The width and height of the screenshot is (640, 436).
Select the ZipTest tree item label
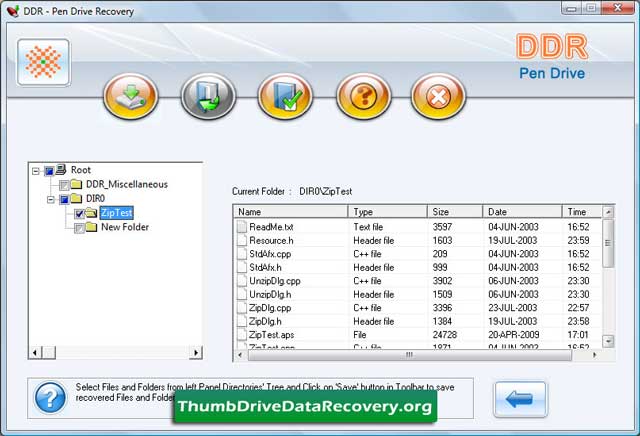(x=117, y=213)
